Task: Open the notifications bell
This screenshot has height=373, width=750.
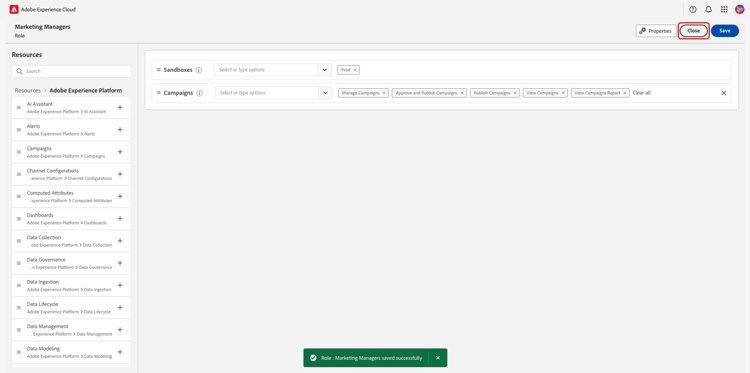Action: tap(708, 10)
